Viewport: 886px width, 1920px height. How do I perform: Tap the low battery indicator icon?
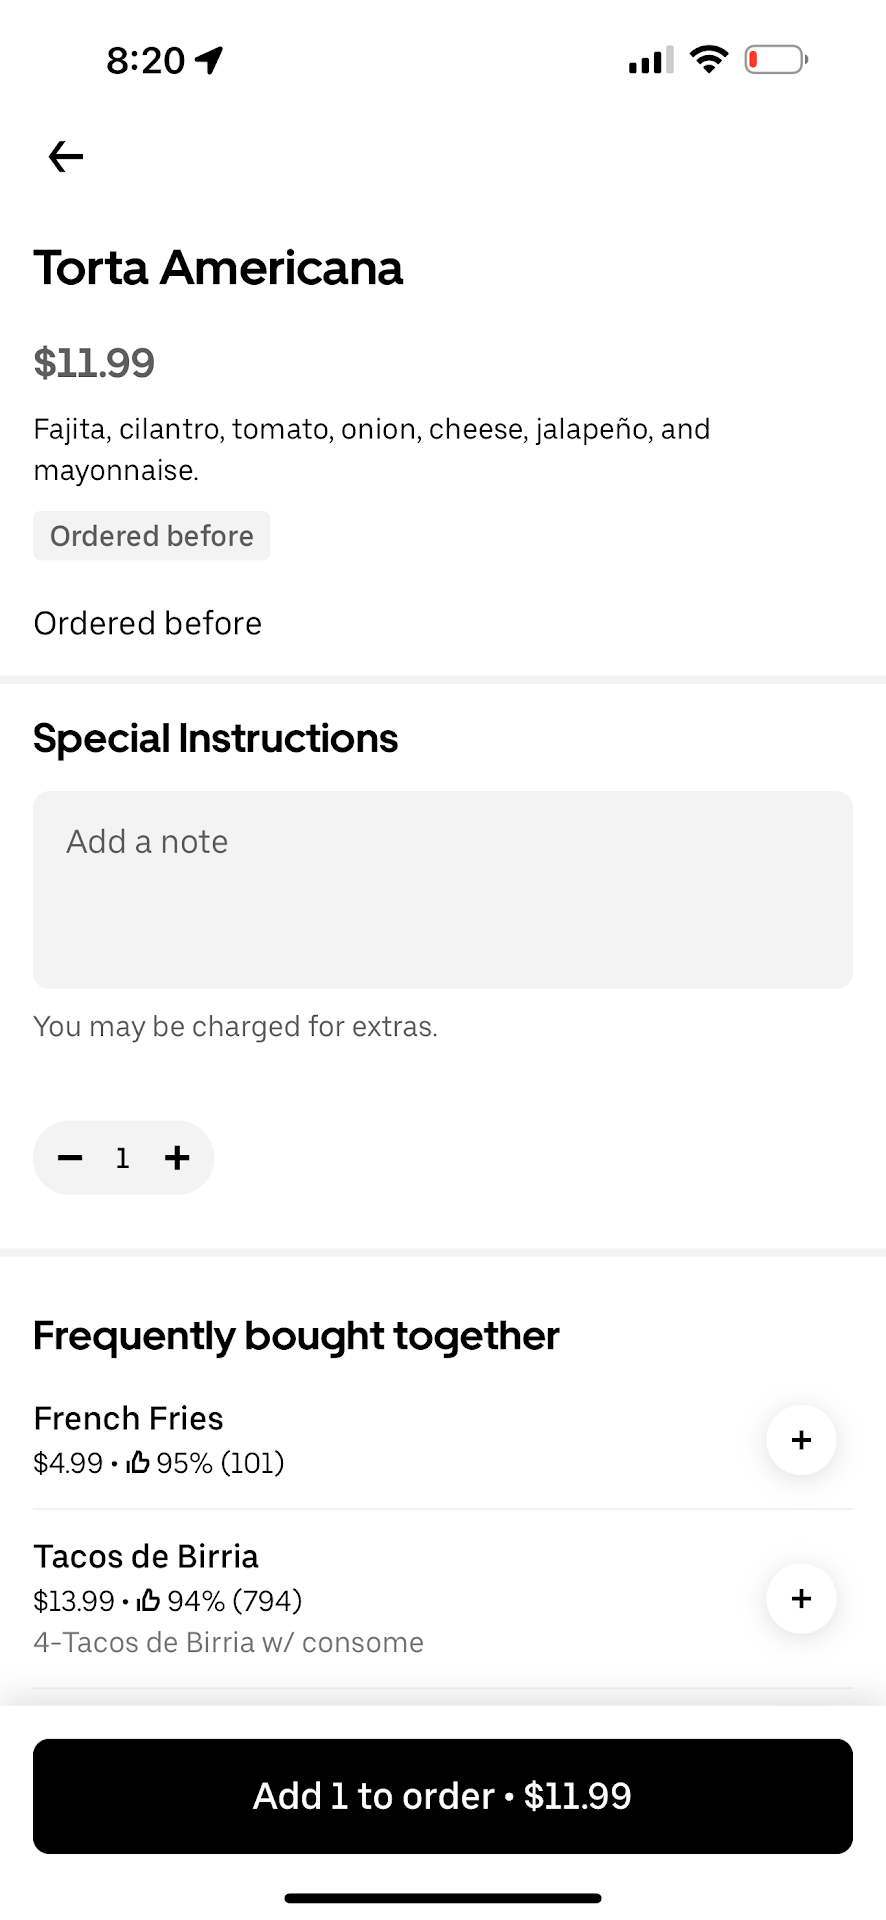point(776,60)
